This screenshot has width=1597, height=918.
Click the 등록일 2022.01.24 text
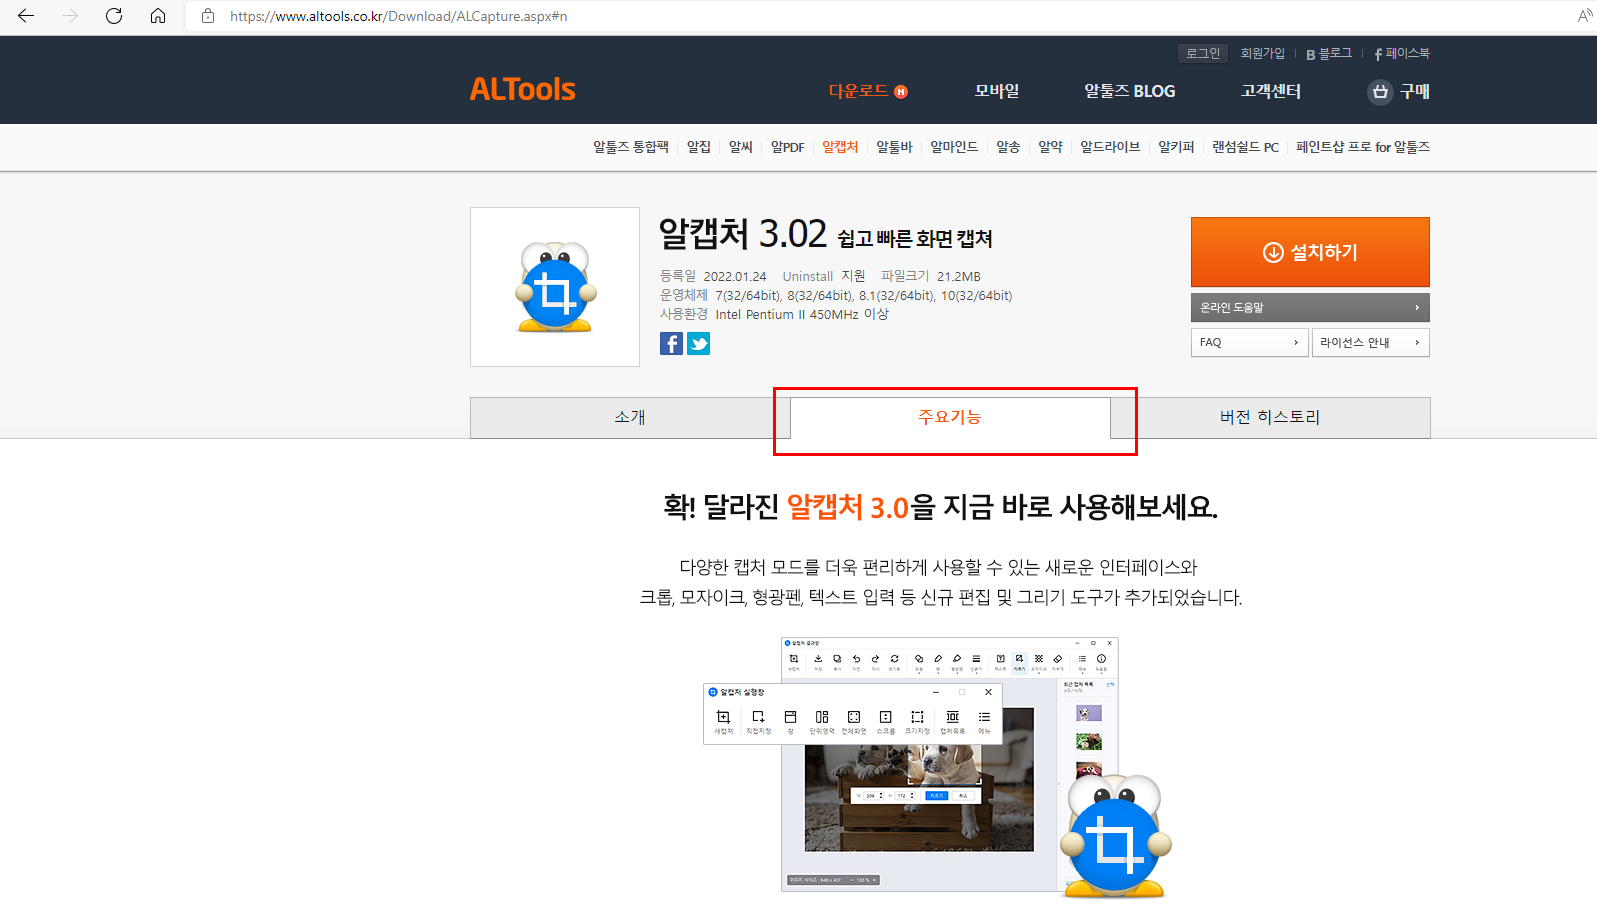point(713,276)
